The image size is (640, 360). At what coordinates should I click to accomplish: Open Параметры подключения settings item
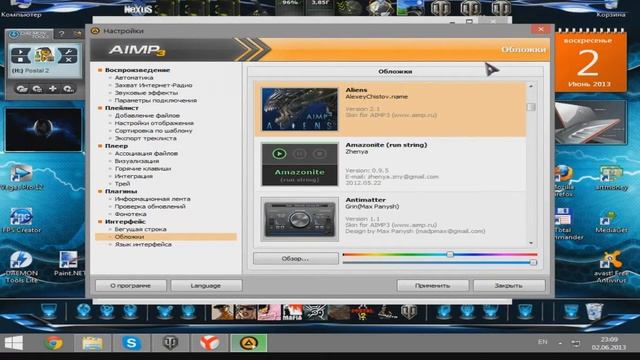(156, 100)
